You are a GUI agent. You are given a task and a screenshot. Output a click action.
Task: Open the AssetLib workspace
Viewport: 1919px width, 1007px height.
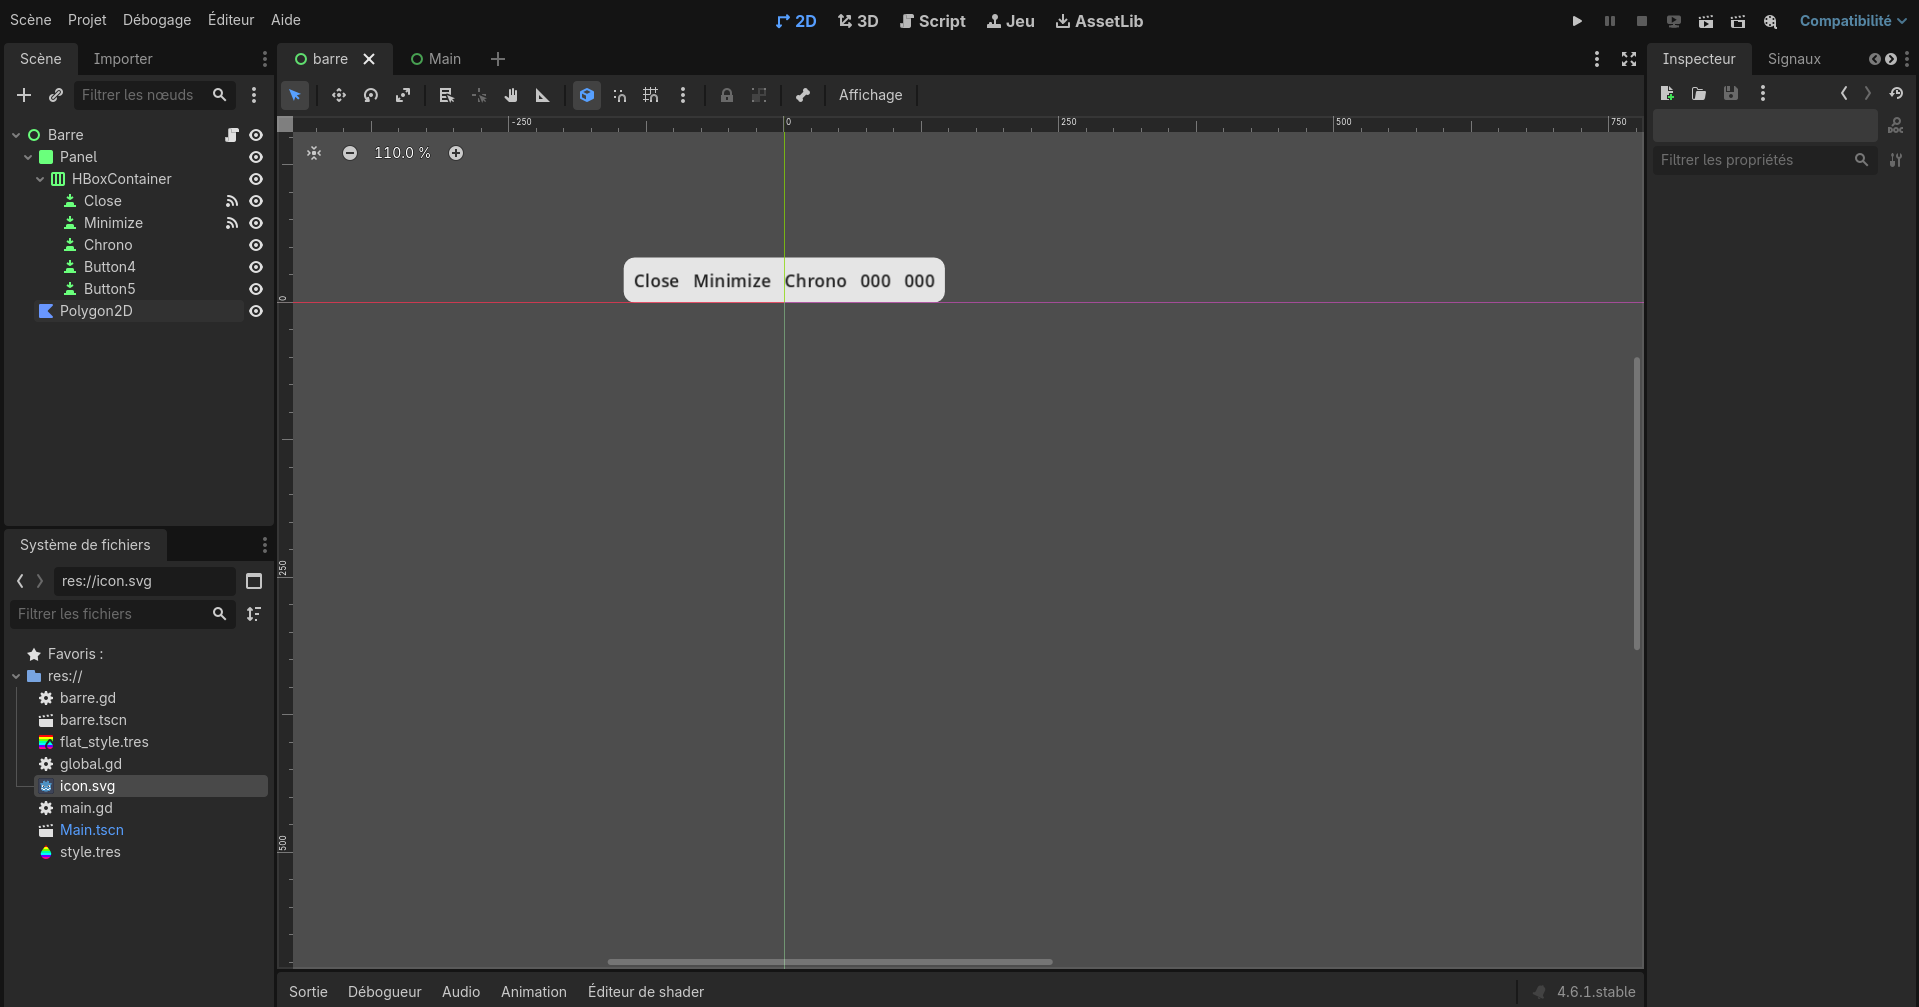click(x=1099, y=21)
